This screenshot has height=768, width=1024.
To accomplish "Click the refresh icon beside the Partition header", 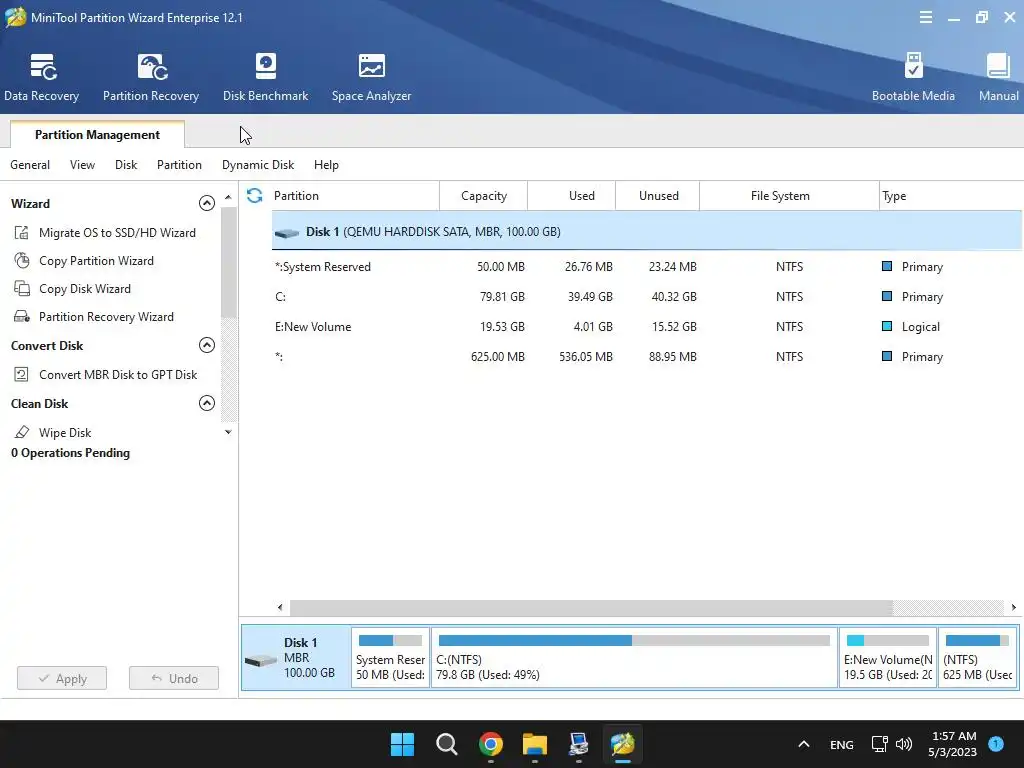I will pyautogui.click(x=255, y=195).
